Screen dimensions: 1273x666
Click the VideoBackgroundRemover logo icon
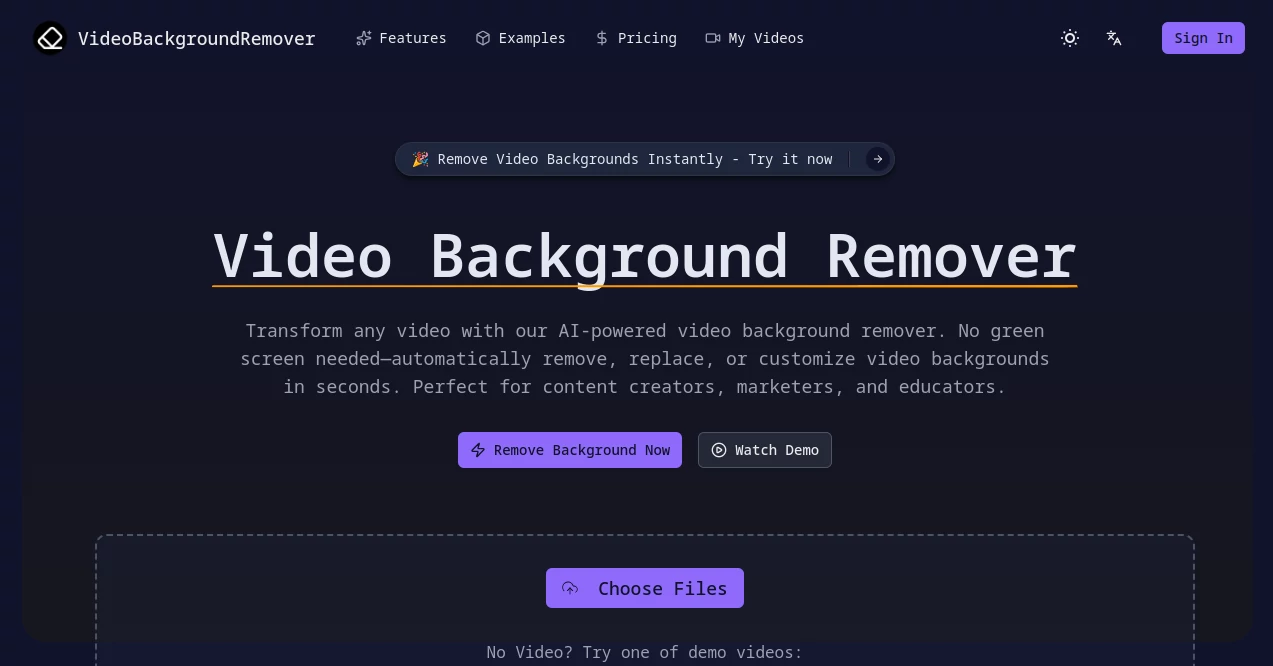coord(50,38)
